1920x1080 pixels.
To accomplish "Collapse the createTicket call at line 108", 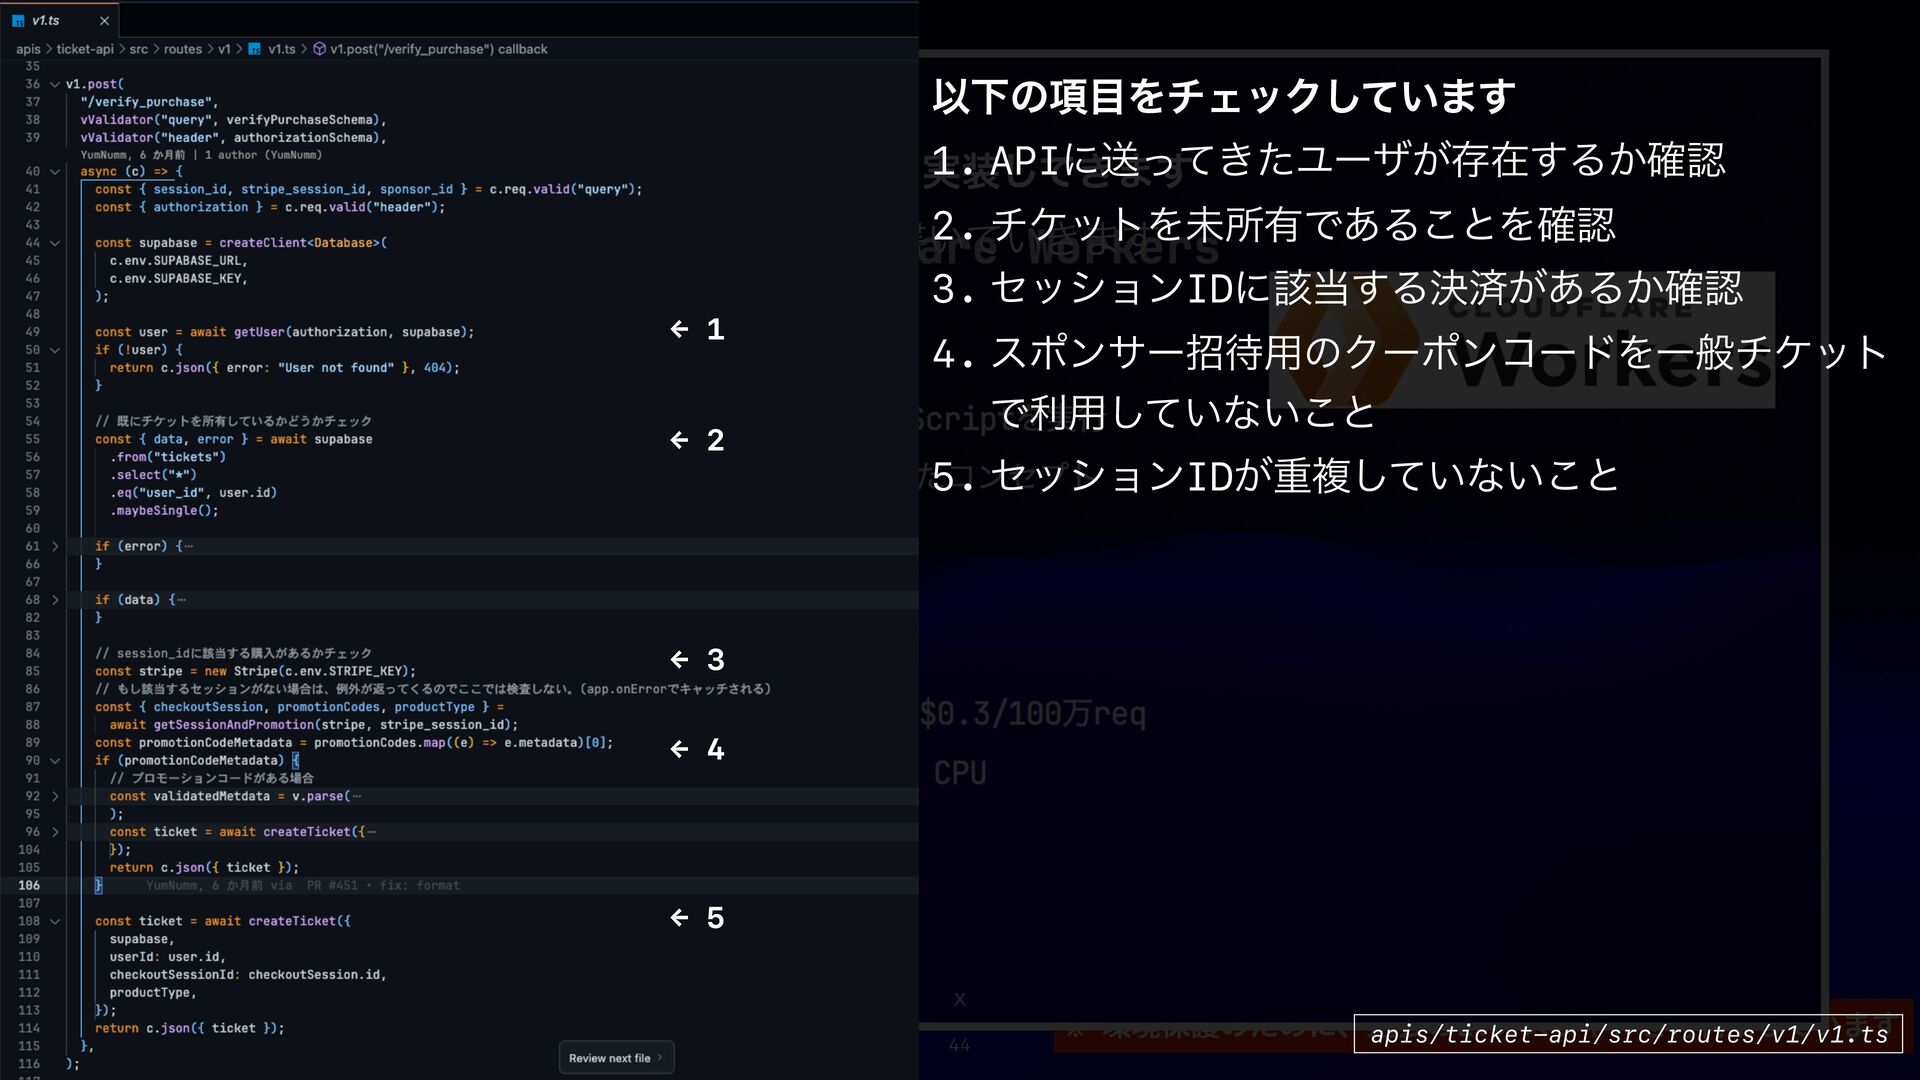I will click(55, 922).
